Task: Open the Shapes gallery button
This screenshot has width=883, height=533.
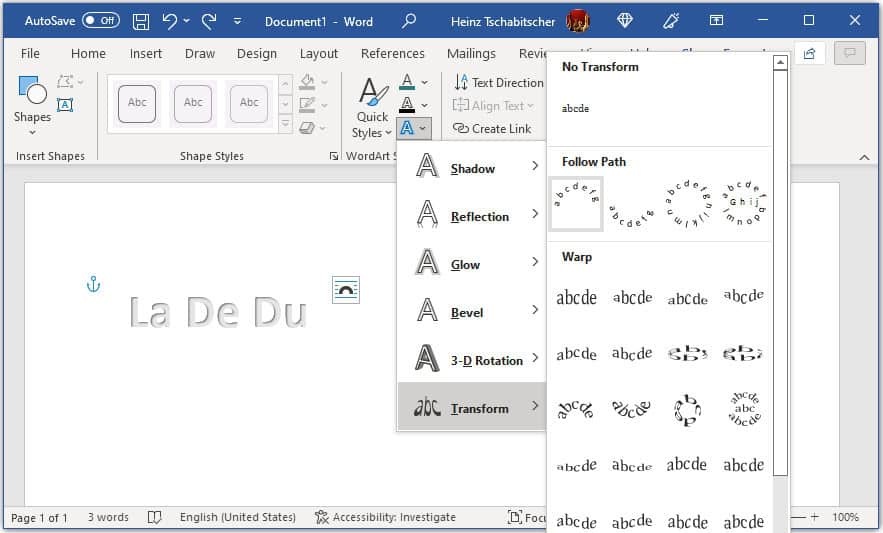Action: point(32,105)
